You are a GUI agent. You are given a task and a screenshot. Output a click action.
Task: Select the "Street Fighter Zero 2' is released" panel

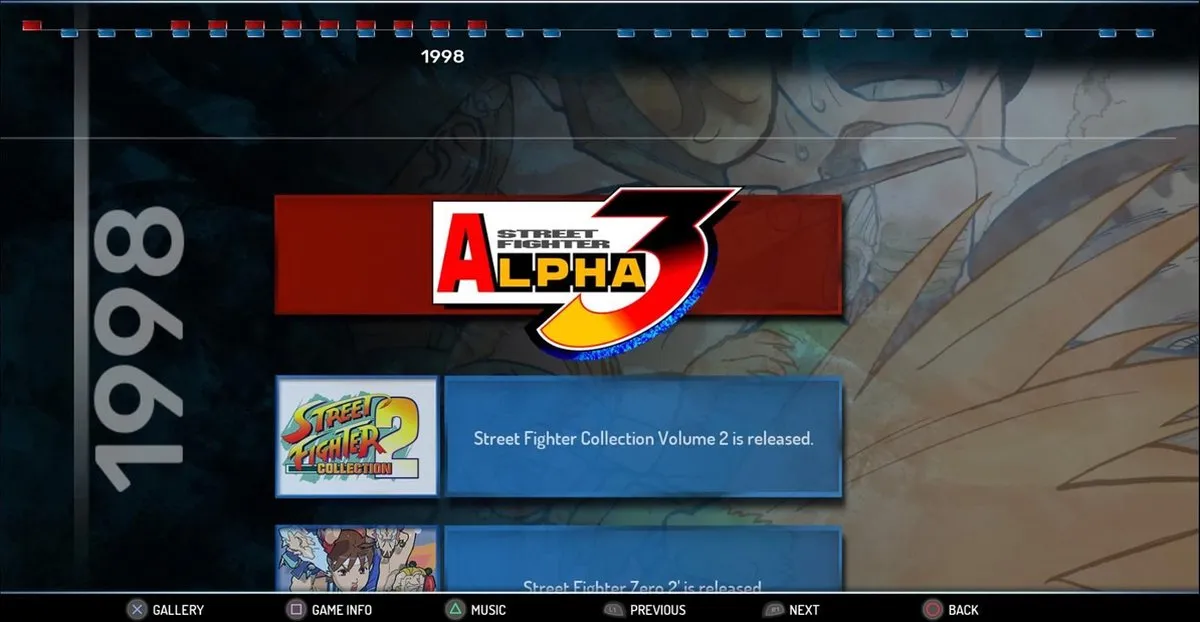point(643,560)
